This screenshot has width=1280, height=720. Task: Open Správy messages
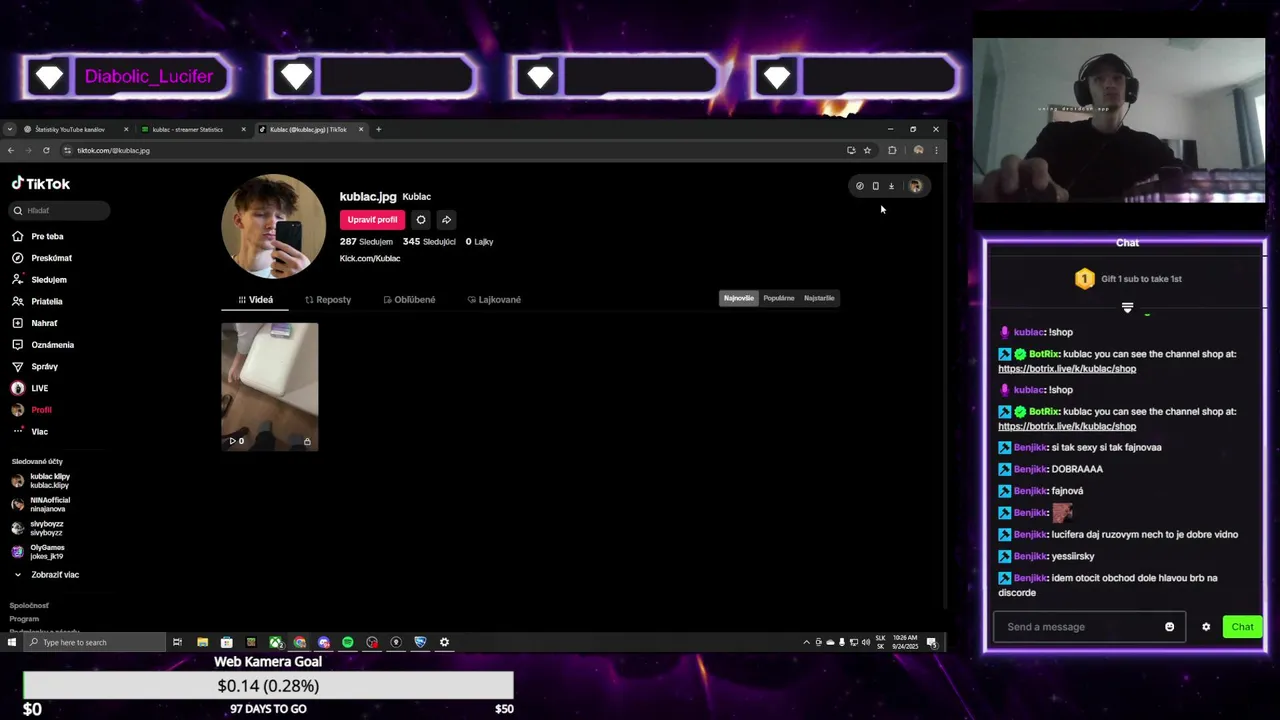pyautogui.click(x=35, y=366)
